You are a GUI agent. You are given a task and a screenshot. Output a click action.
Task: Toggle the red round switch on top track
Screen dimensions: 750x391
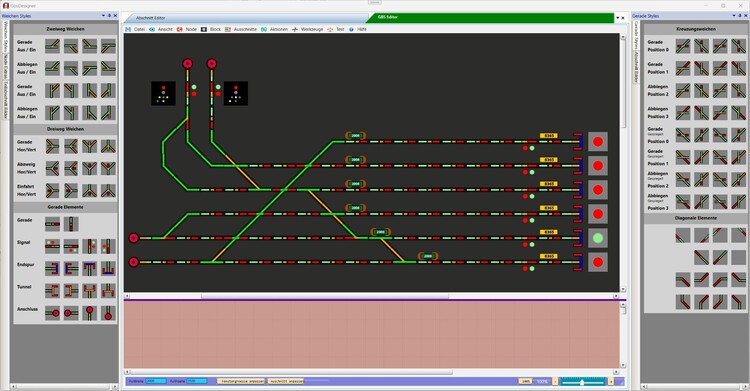(x=598, y=142)
